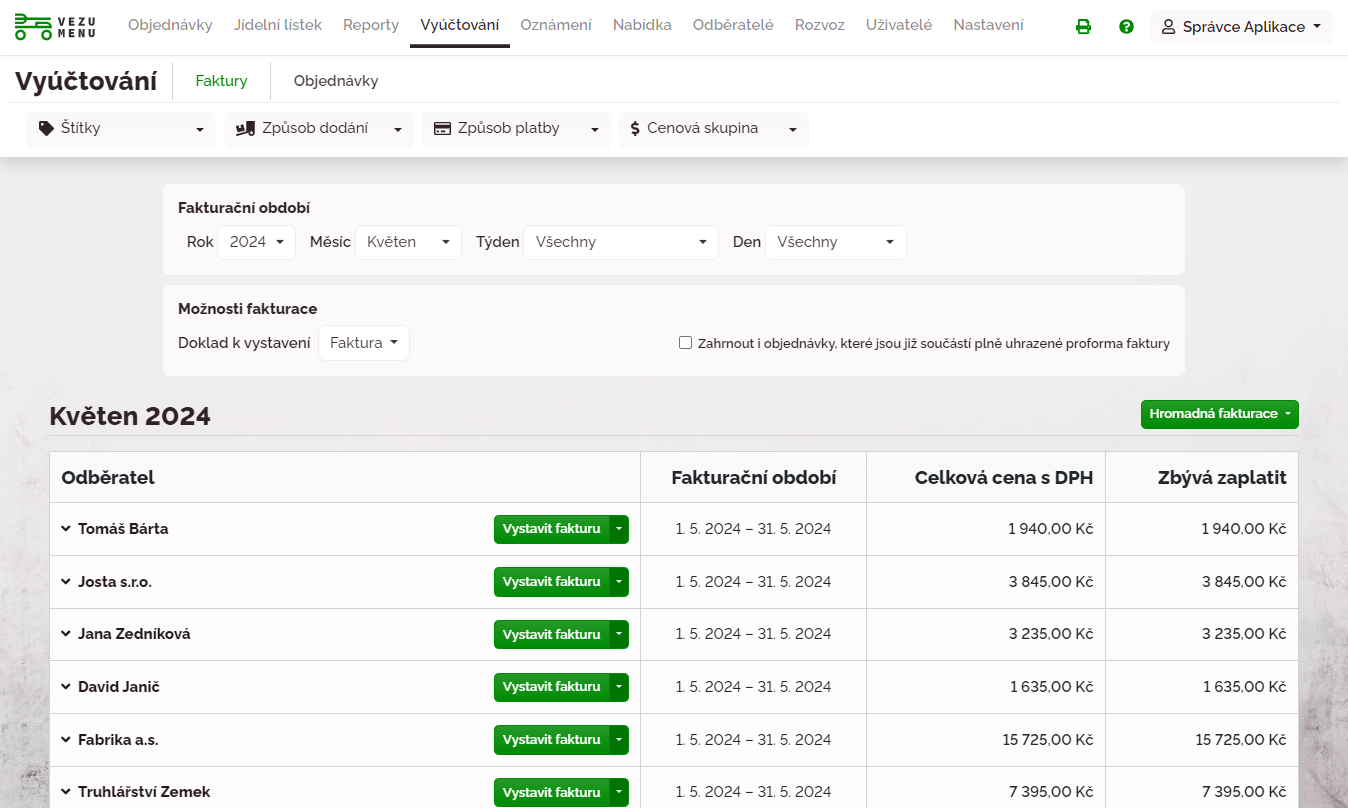
Task: Open Způsob dodání delivery filter
Action: (x=318, y=129)
